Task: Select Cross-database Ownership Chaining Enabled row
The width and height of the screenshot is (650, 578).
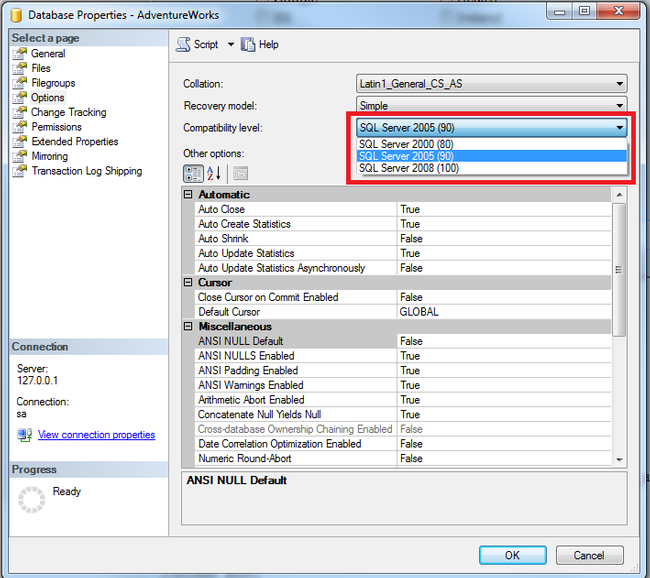Action: tap(403, 429)
